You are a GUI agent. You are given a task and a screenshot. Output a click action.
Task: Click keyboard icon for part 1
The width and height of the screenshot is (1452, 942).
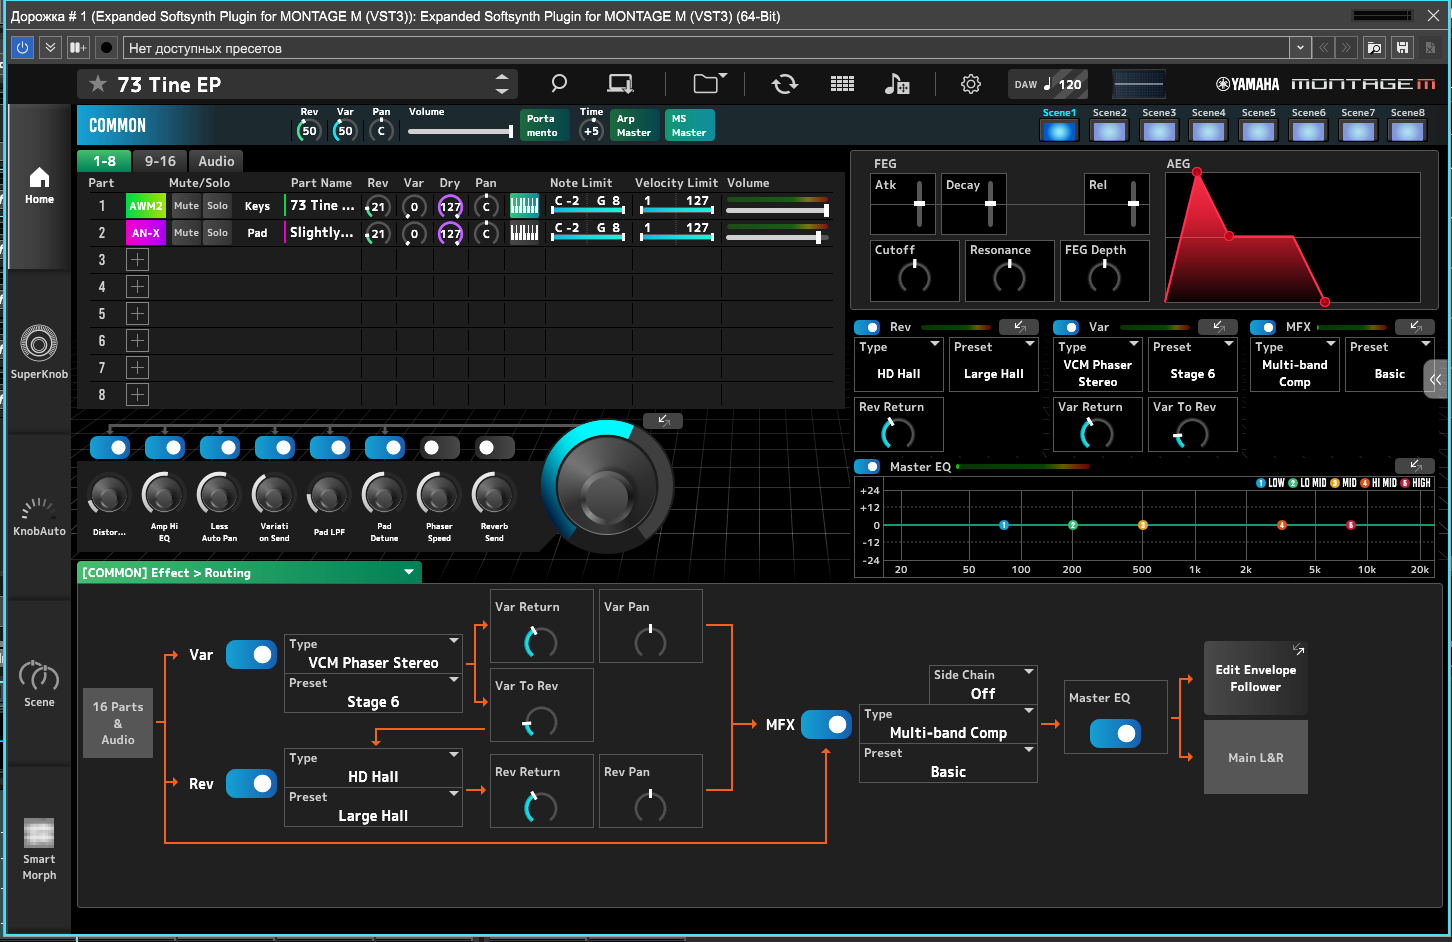click(524, 206)
